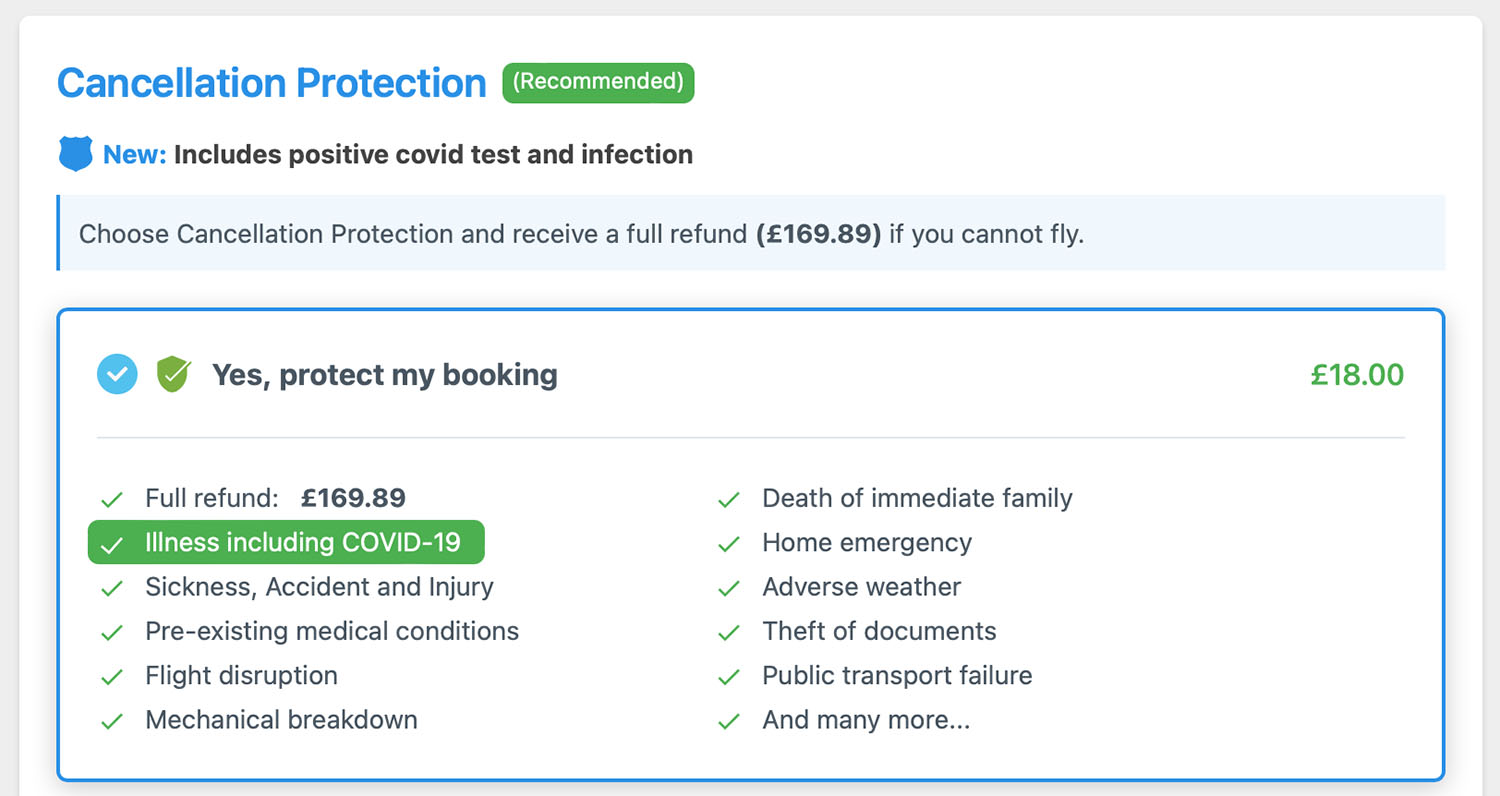Click the Adverse weather list item
Image resolution: width=1500 pixels, height=796 pixels.
pos(861,587)
